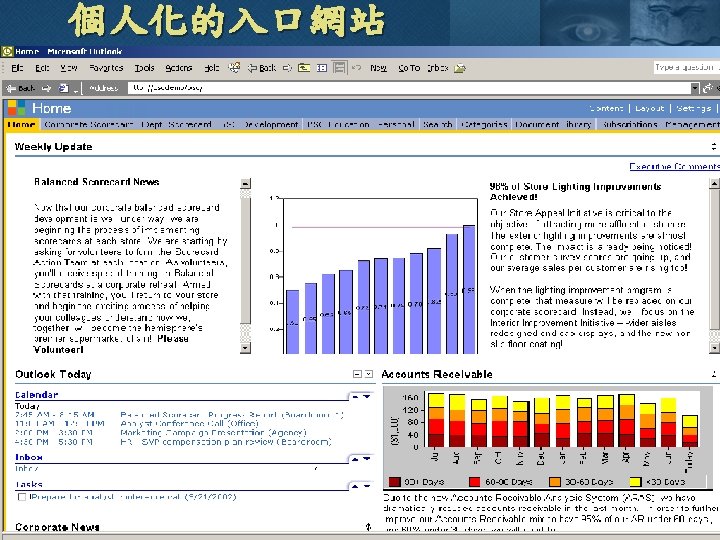Switch to the Categories tab
This screenshot has width=720, height=540.
[484, 124]
